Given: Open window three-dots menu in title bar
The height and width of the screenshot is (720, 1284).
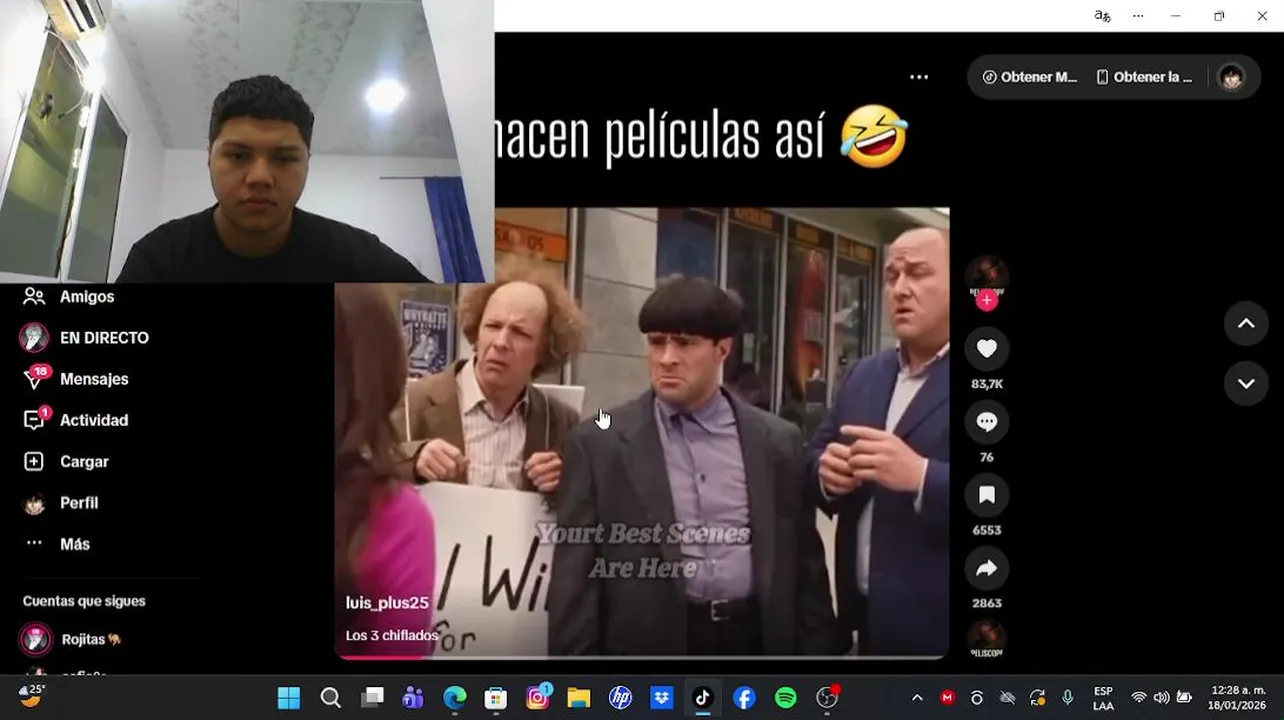Looking at the screenshot, I should pos(1138,16).
